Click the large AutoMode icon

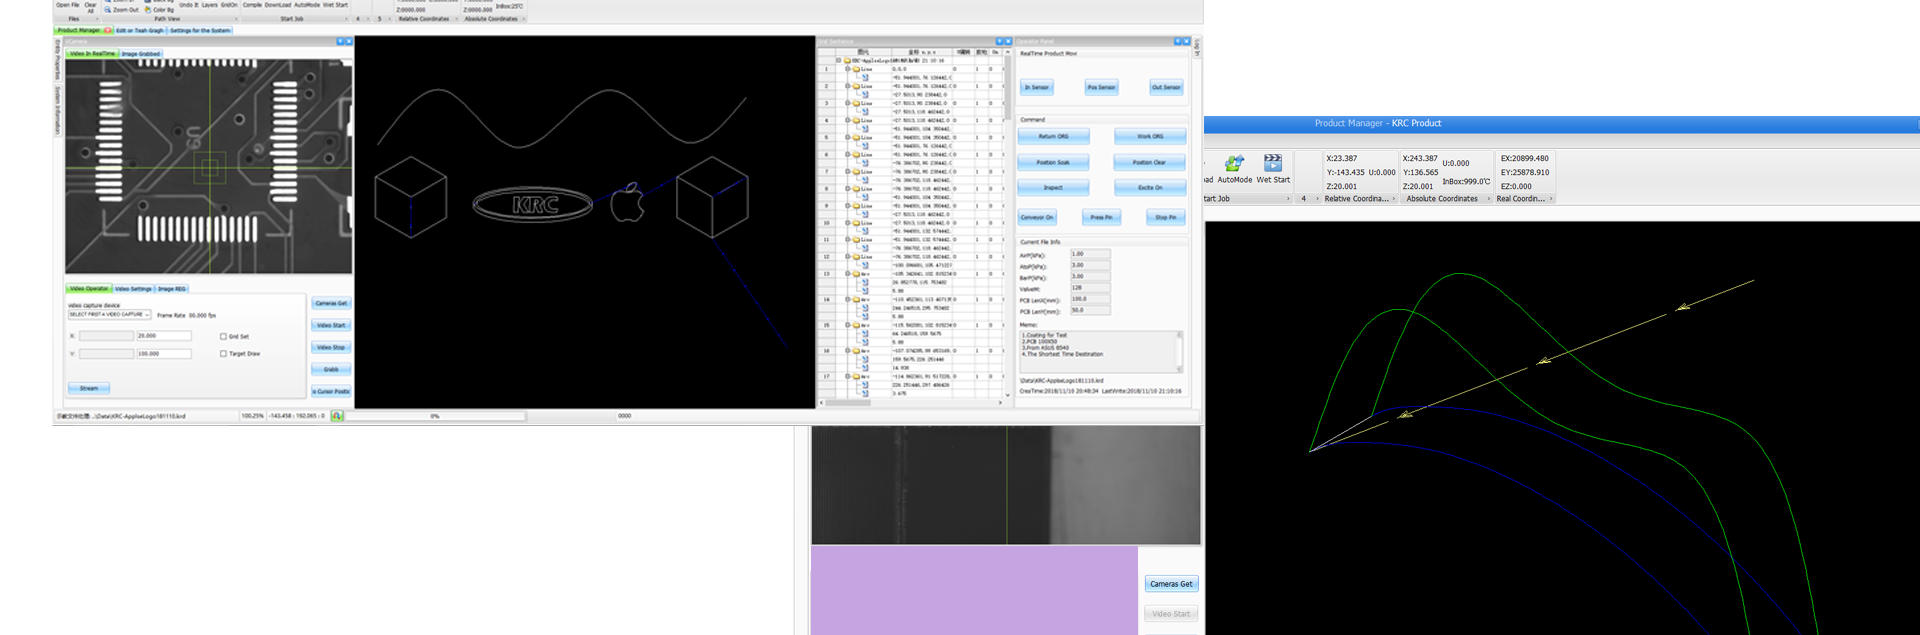1235,163
